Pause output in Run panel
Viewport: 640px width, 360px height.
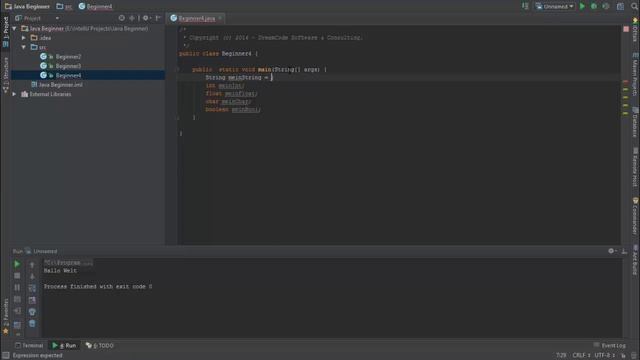click(x=17, y=287)
